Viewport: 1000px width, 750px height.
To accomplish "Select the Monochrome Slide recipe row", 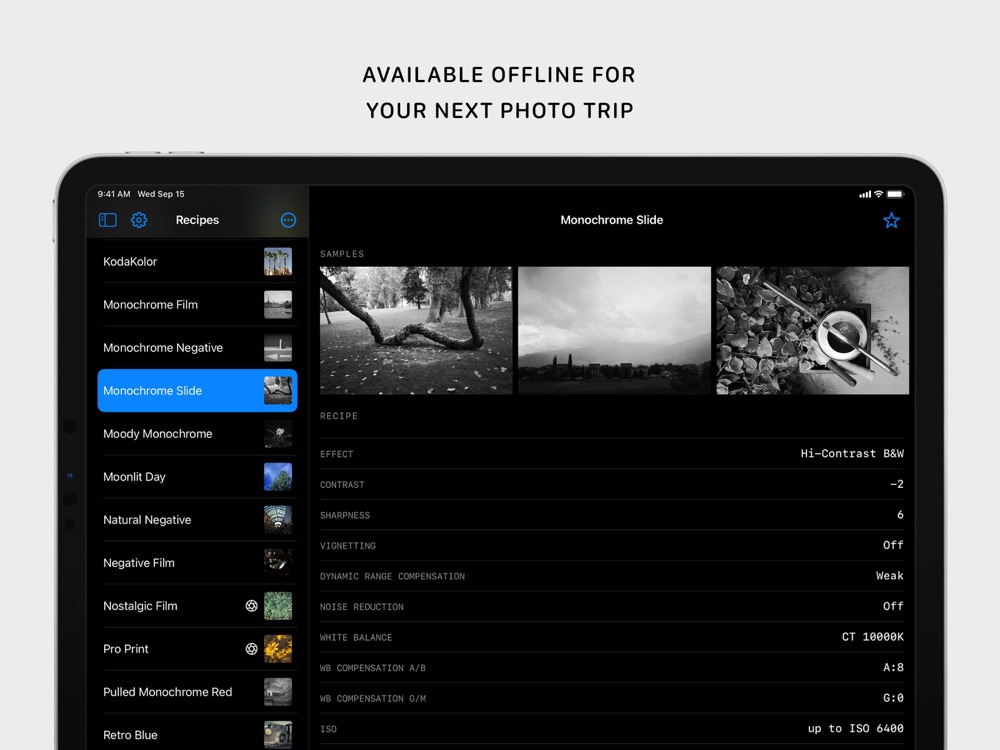I will (x=197, y=390).
